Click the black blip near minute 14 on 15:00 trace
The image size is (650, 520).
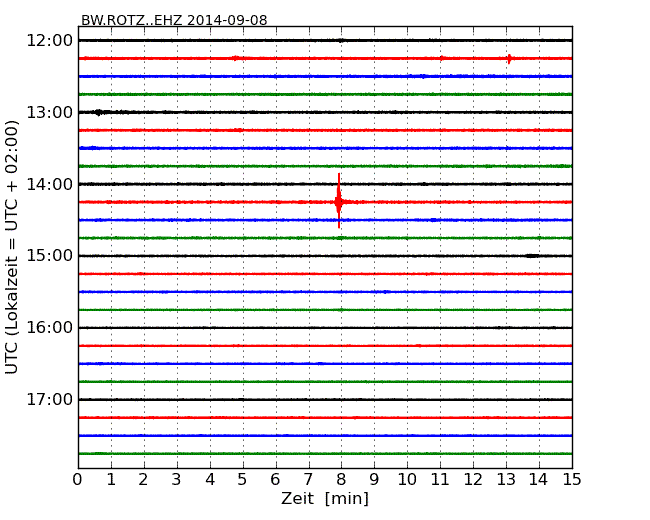[x=532, y=256]
